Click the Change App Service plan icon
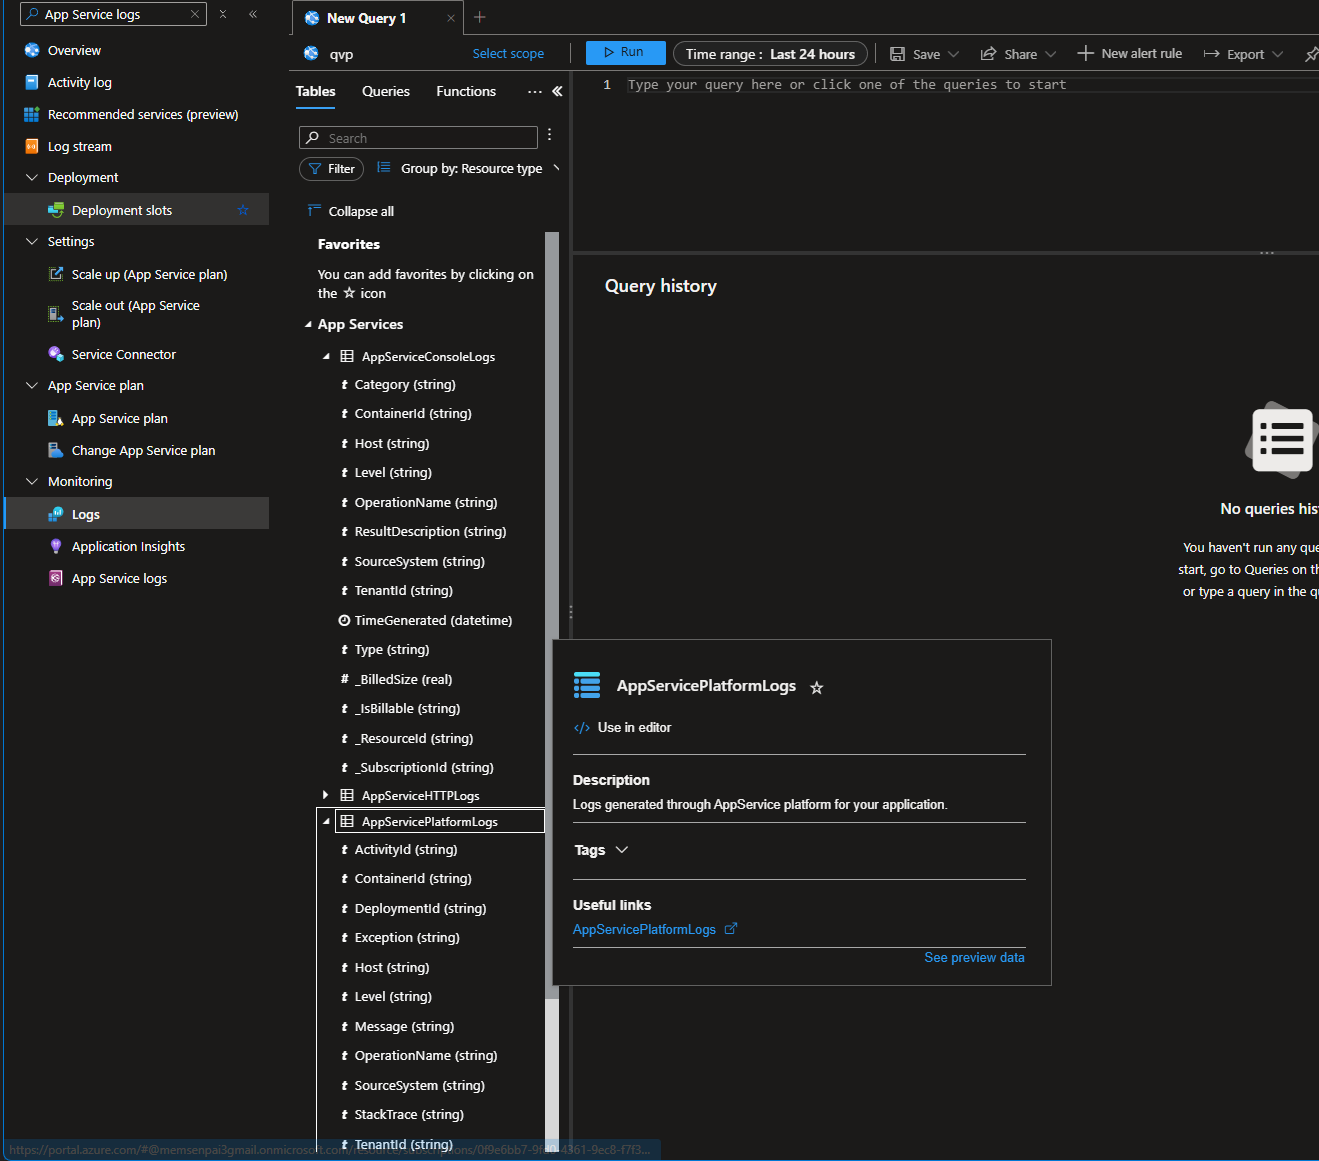The image size is (1319, 1161). tap(56, 450)
